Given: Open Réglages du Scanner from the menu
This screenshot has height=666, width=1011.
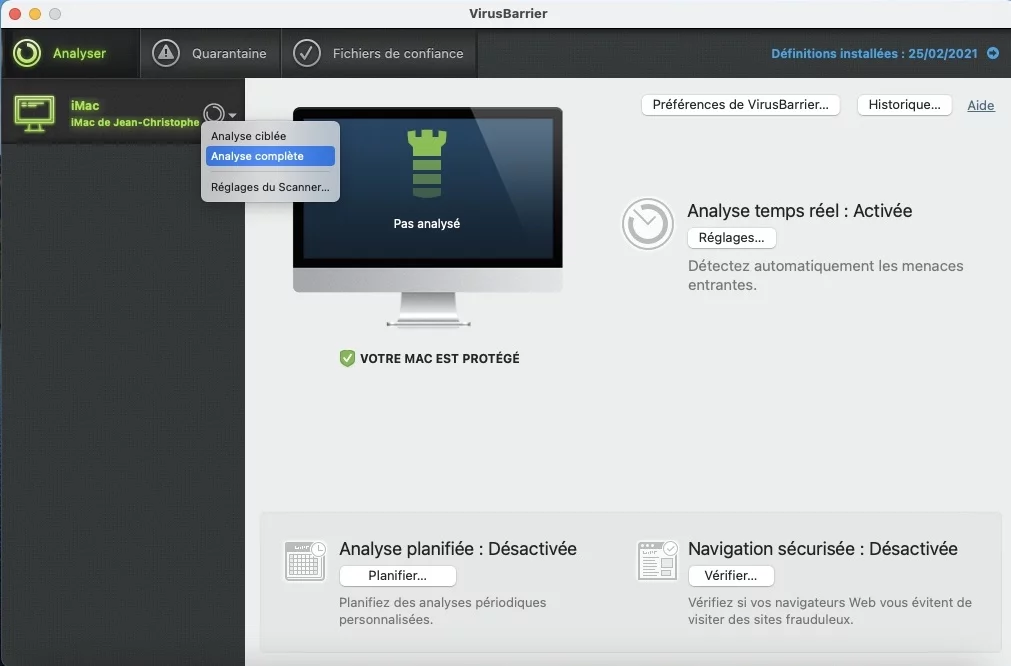Looking at the screenshot, I should pos(270,187).
